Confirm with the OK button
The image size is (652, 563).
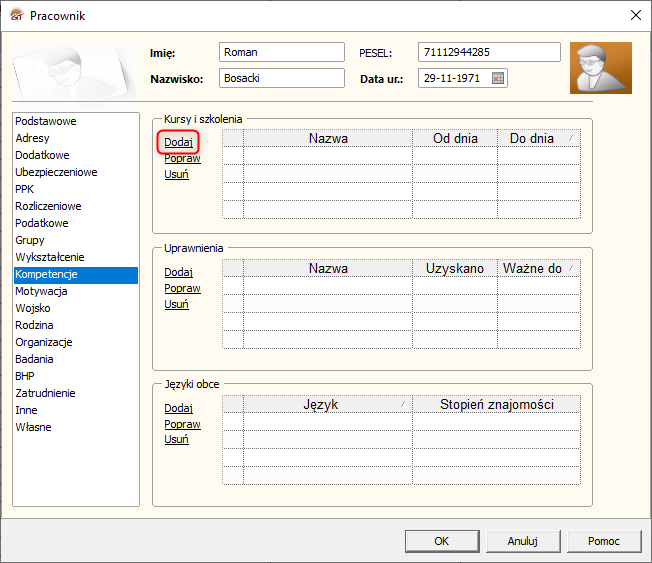point(442,541)
